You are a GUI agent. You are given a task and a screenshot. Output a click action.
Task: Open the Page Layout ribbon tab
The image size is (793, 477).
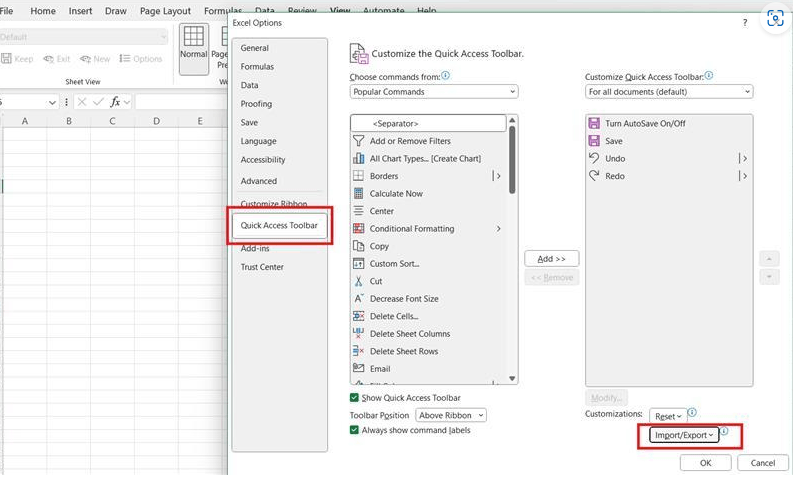pos(165,11)
